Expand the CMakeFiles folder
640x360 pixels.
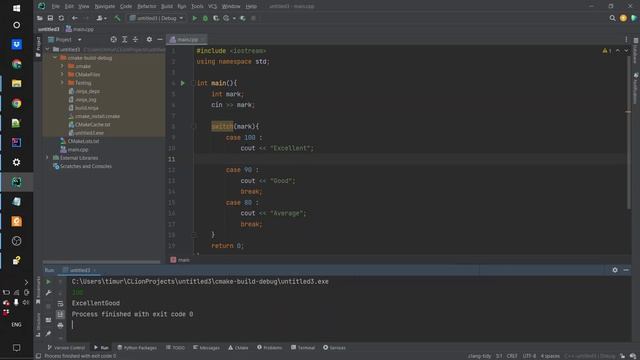62,75
